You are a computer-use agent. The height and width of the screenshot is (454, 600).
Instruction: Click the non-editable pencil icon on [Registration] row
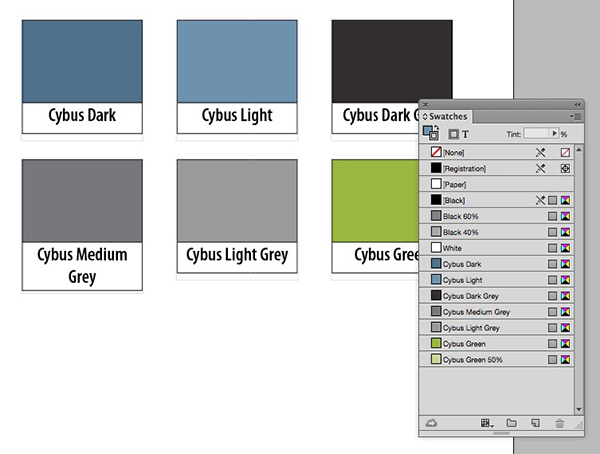[540, 168]
